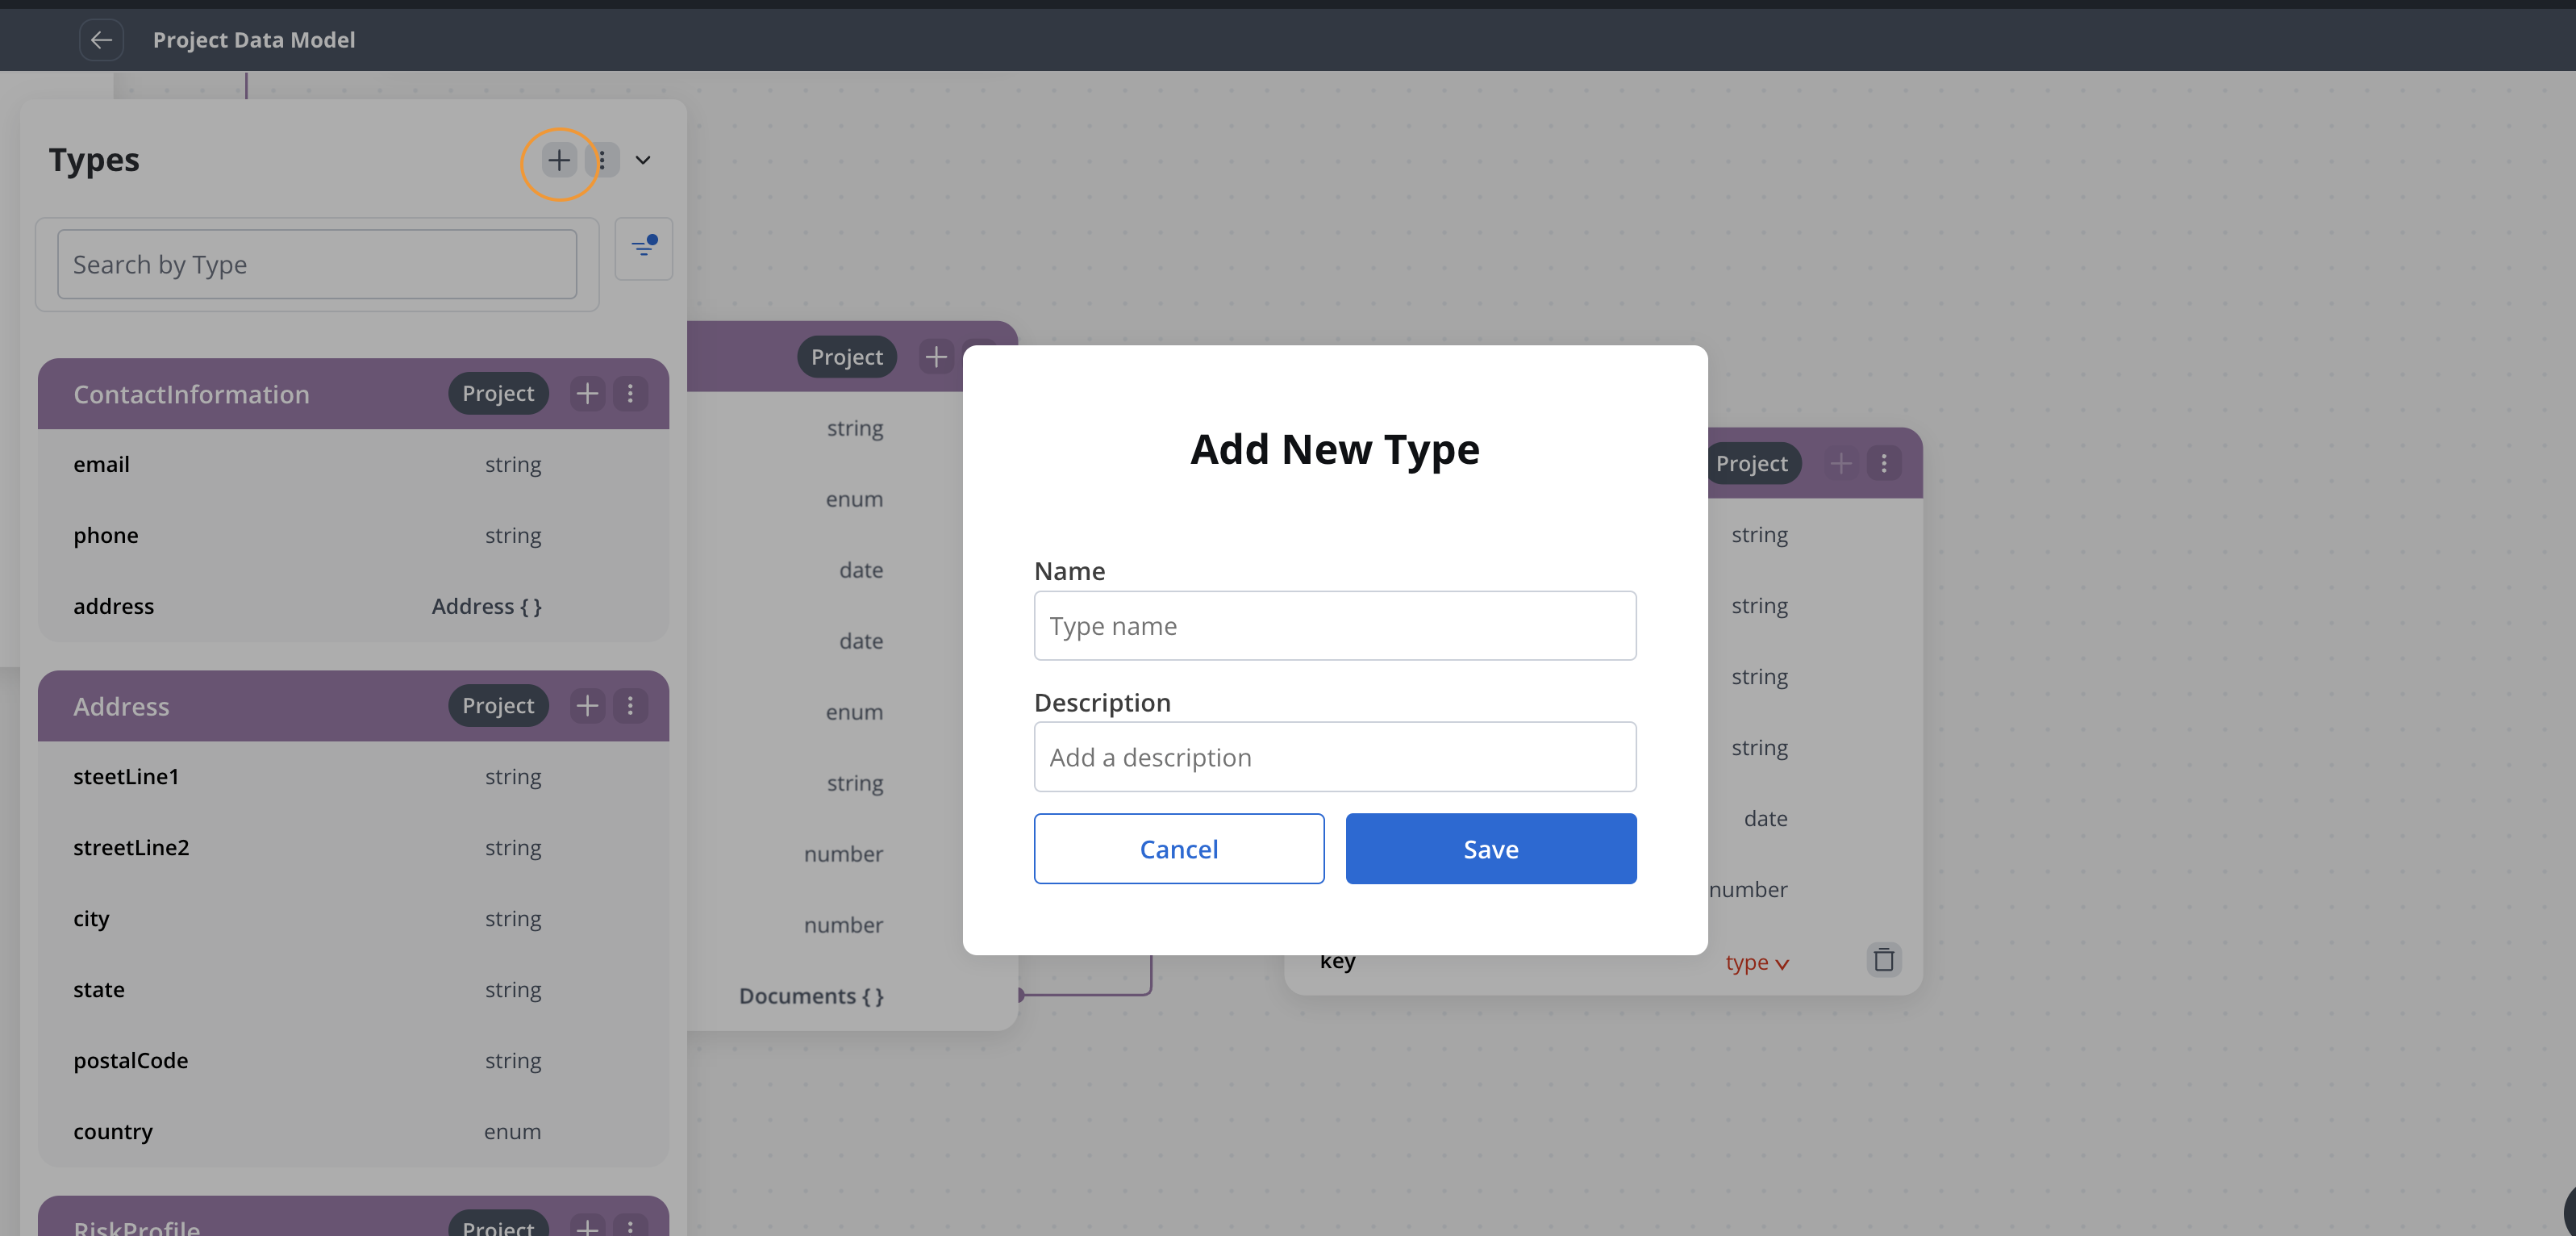This screenshot has width=2576, height=1236.
Task: Select the steetLine1 field
Action: coord(353,777)
